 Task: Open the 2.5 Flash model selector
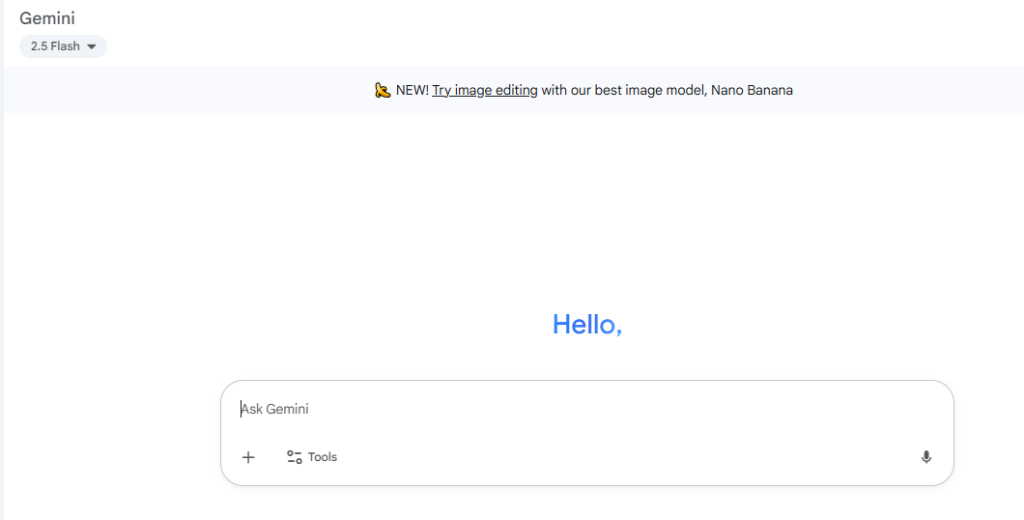63,46
